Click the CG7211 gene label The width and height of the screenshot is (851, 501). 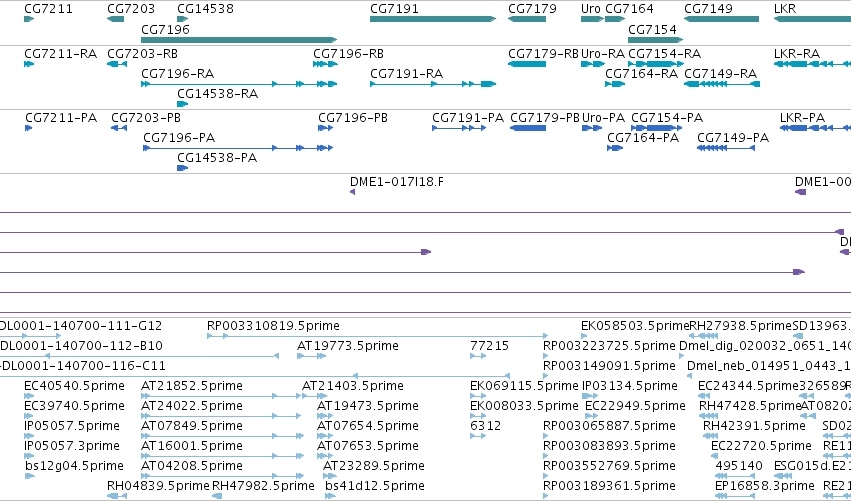[48, 9]
